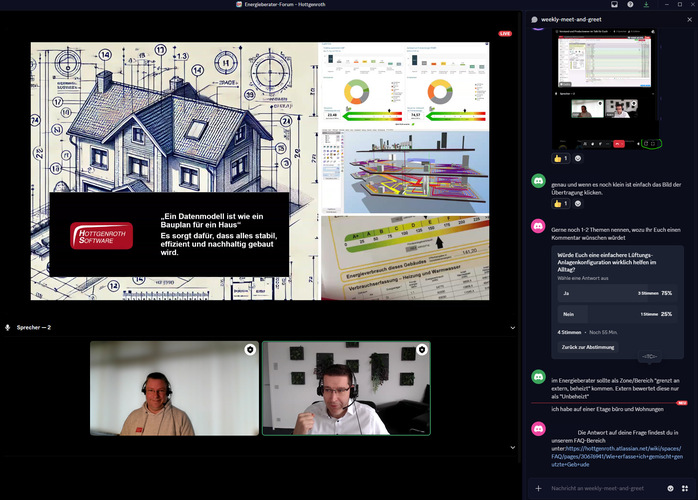Click the badge icon on right speaker video

click(x=422, y=350)
